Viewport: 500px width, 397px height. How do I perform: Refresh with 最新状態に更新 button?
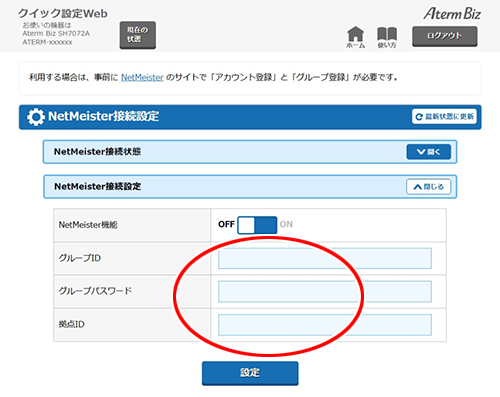(x=444, y=116)
